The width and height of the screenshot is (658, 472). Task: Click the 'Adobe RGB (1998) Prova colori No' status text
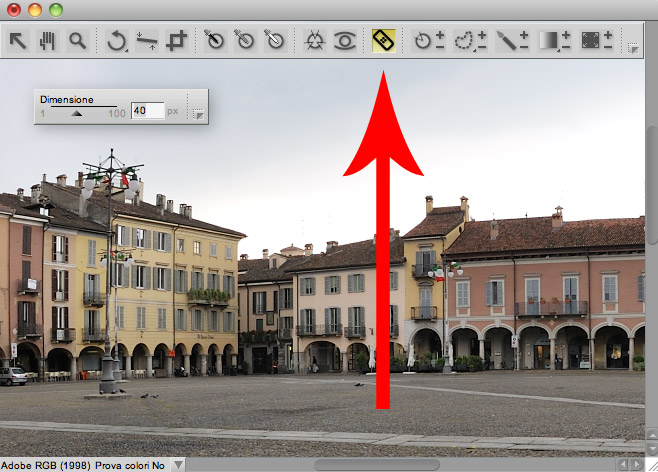pyautogui.click(x=83, y=465)
